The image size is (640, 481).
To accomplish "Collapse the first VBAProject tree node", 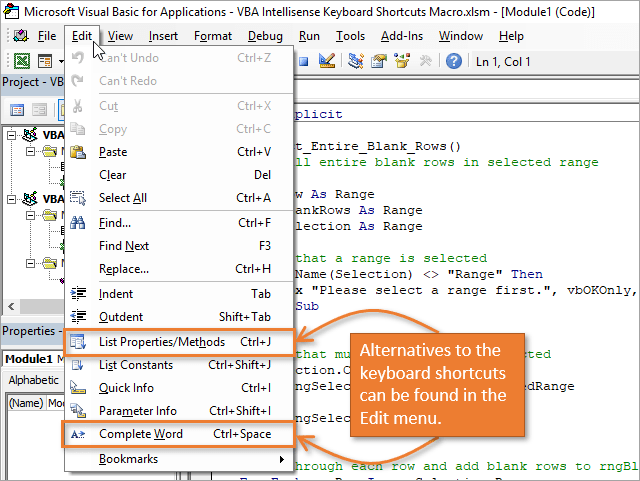I will point(11,134).
